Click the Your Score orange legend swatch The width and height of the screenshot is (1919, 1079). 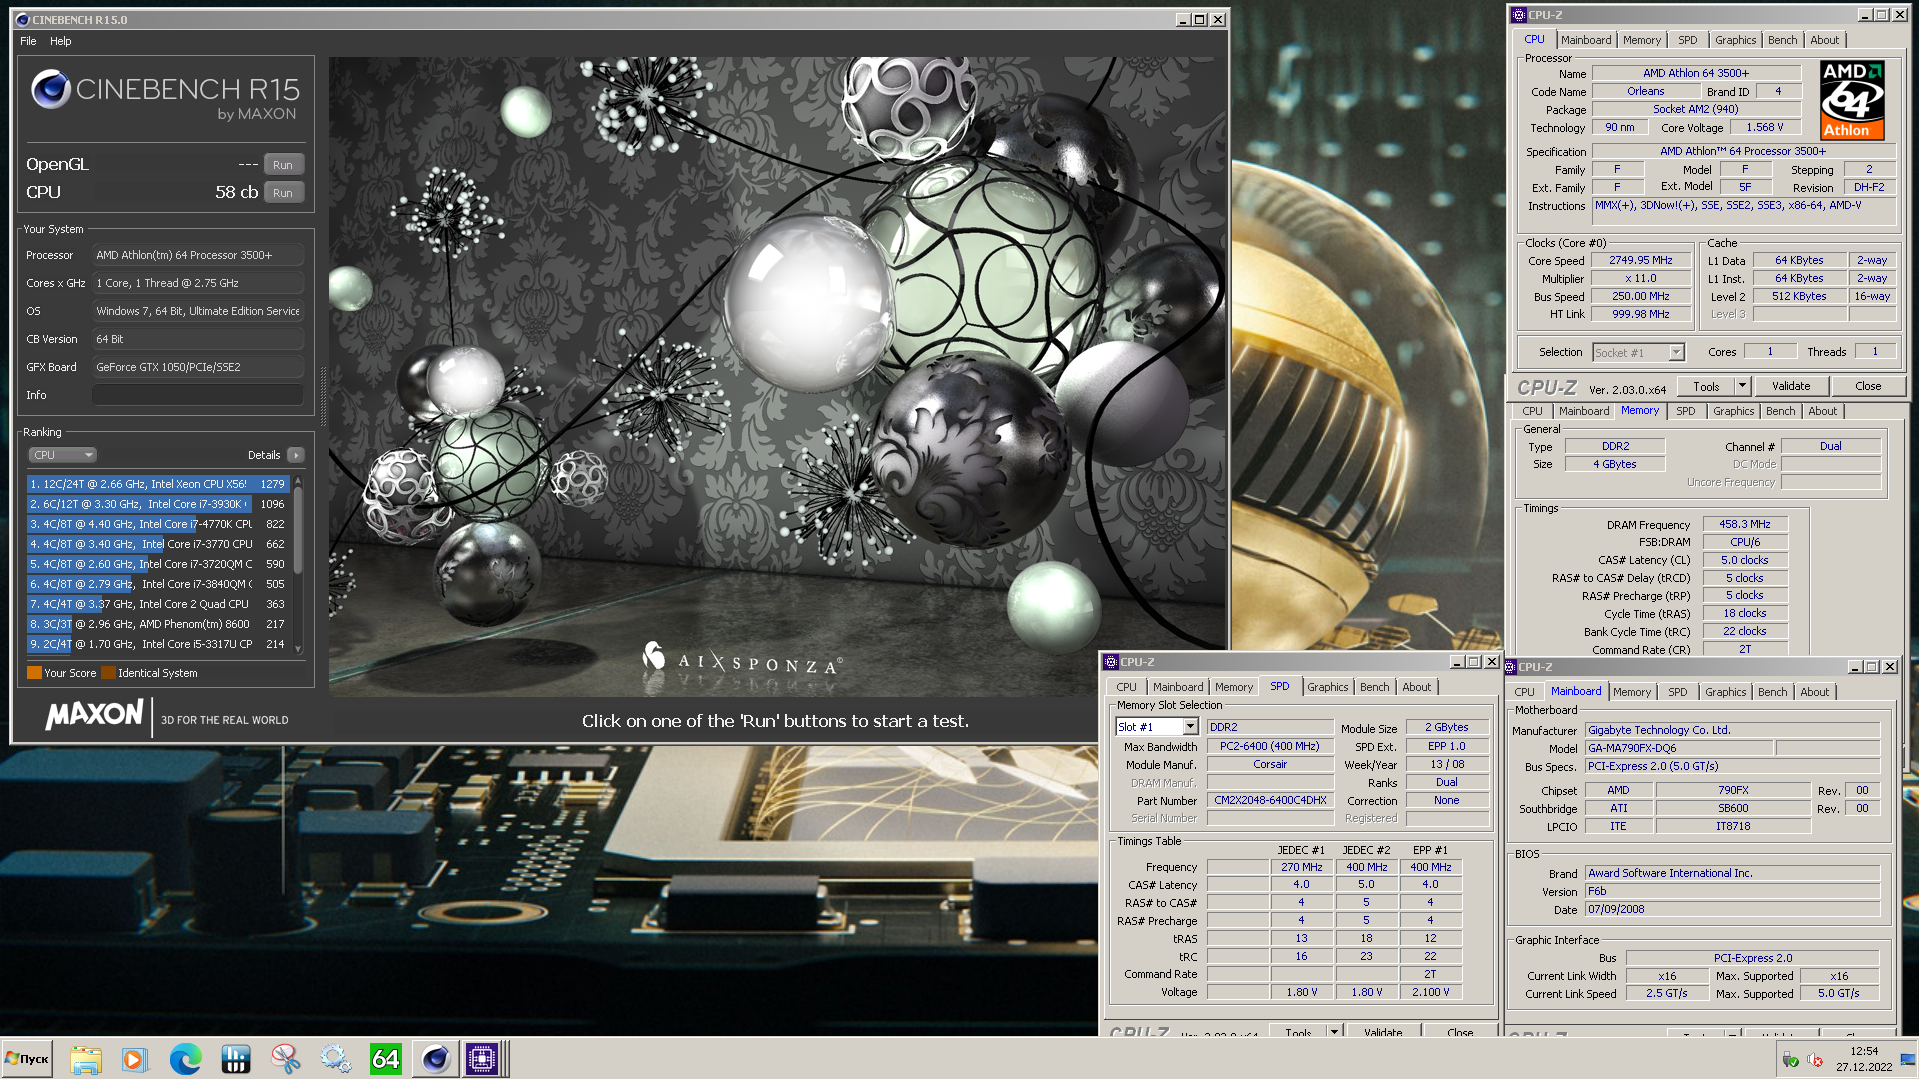34,673
